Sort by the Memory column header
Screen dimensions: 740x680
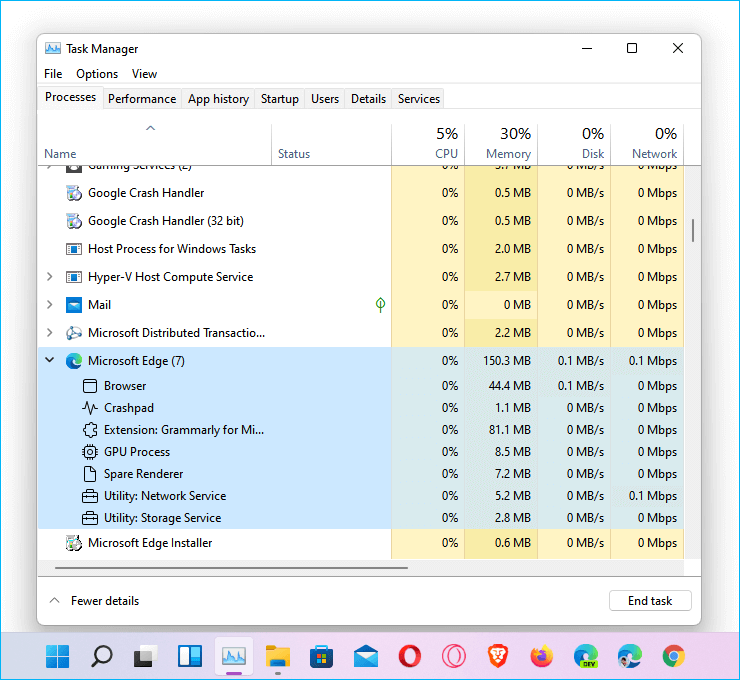[x=501, y=144]
